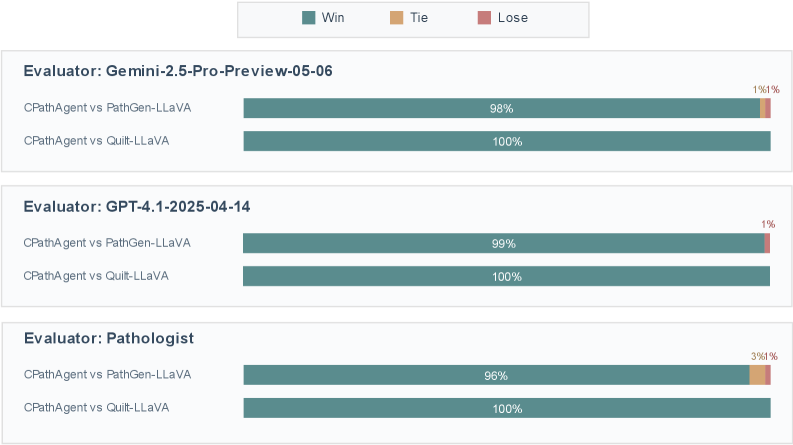This screenshot has height=445, width=793.
Task: Click the orange 3% Tie segment in Pathologist panel
Action: [757, 375]
